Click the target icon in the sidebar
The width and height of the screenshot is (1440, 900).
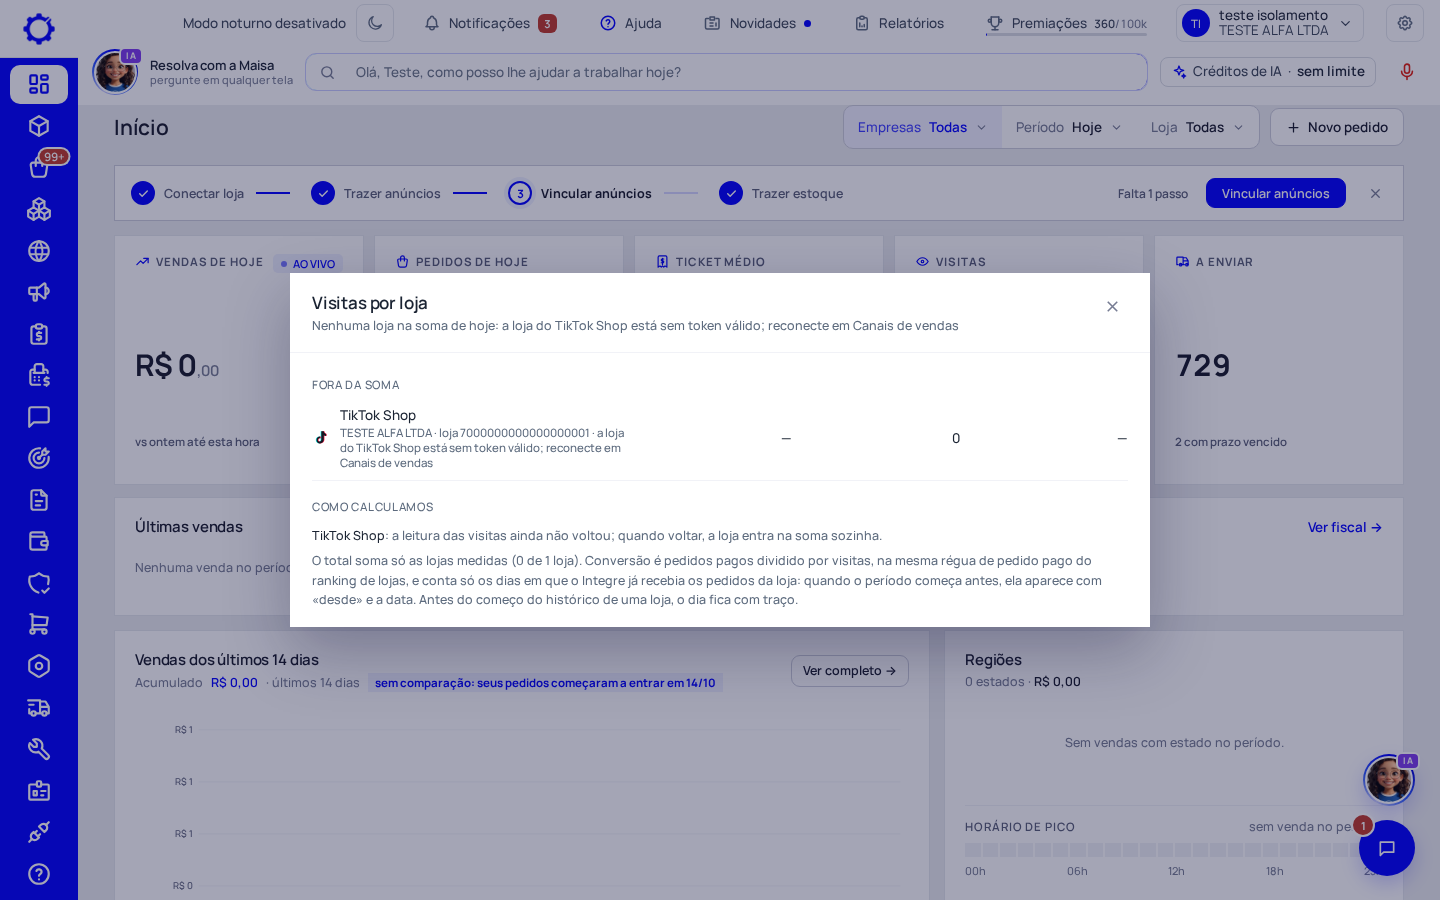[x=39, y=458]
